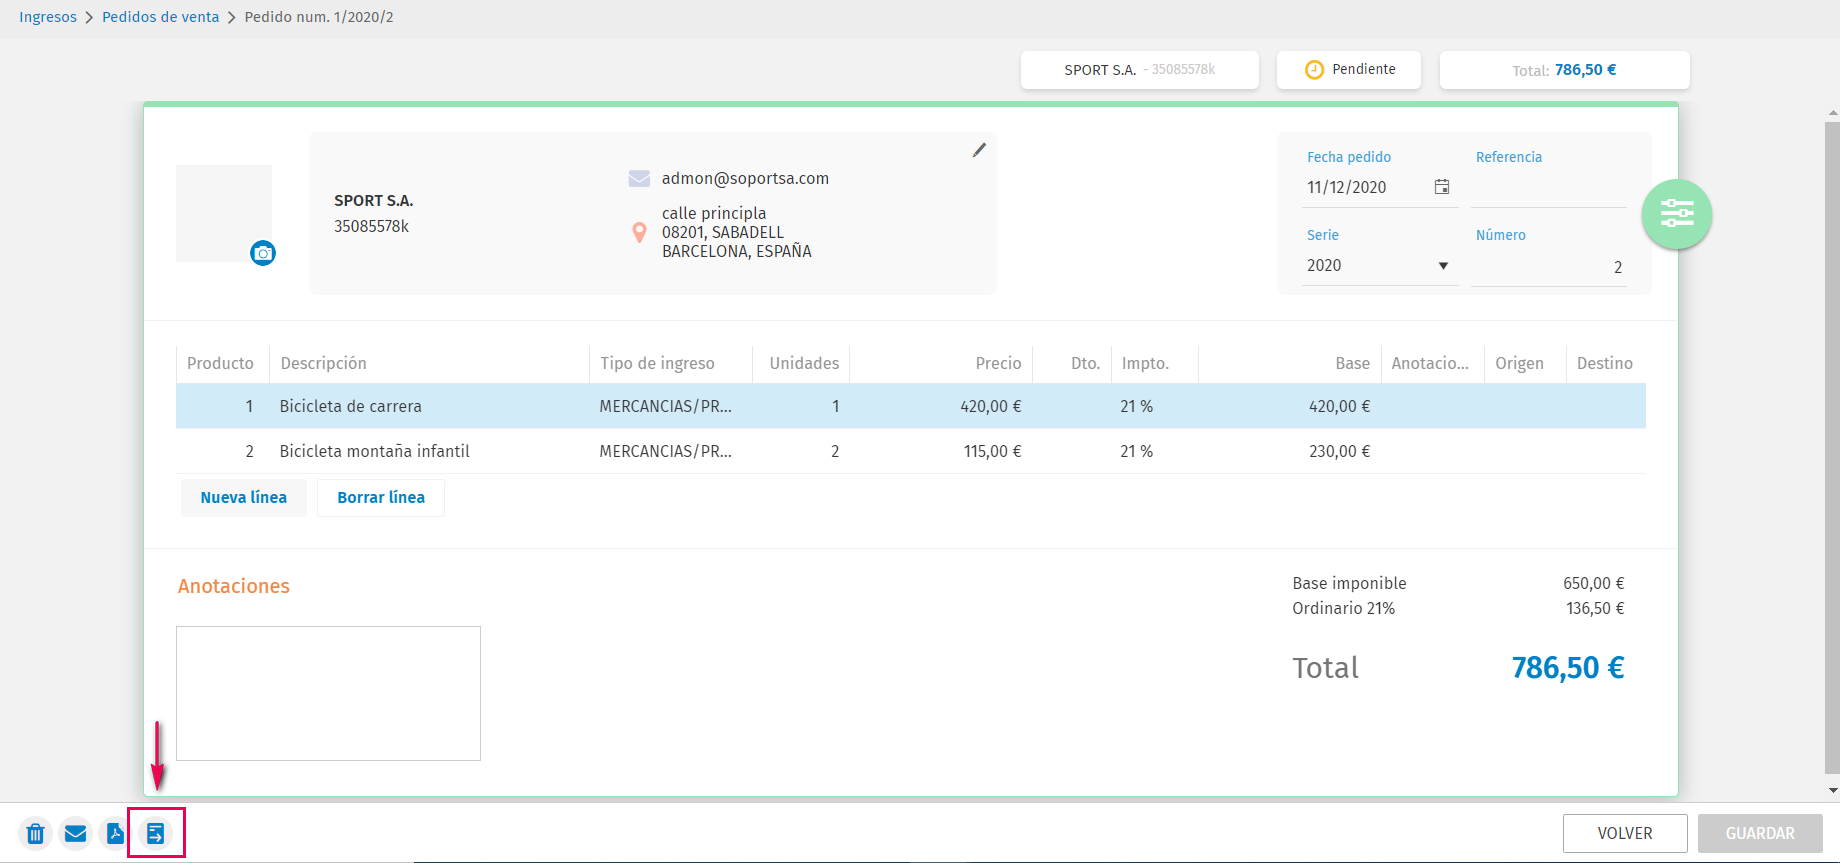
Task: Click the 230,00 € base cell
Action: tap(1339, 451)
